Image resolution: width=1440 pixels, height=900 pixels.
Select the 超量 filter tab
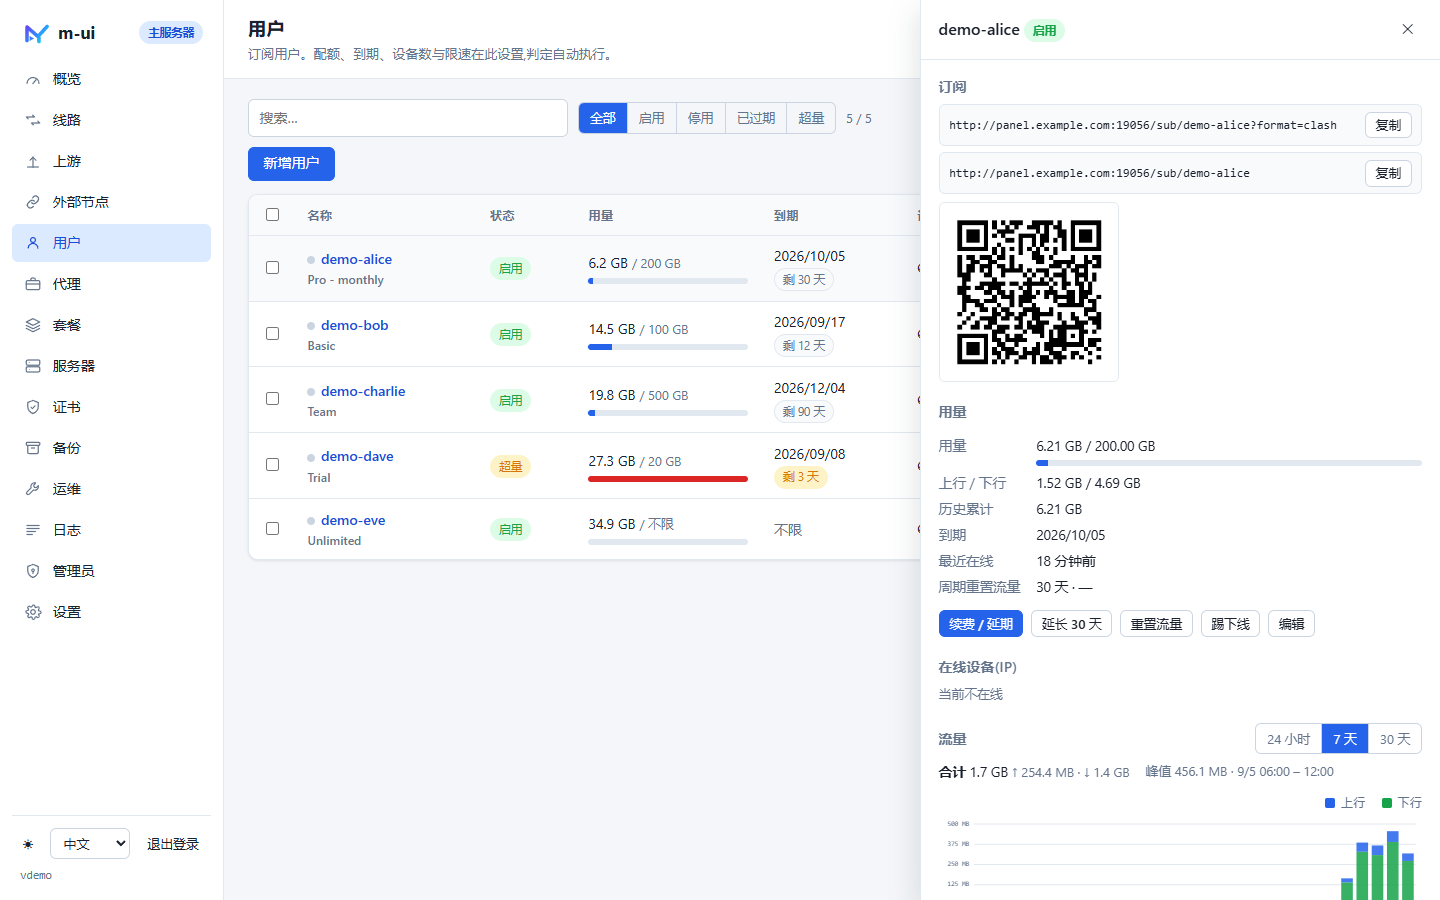pyautogui.click(x=811, y=118)
